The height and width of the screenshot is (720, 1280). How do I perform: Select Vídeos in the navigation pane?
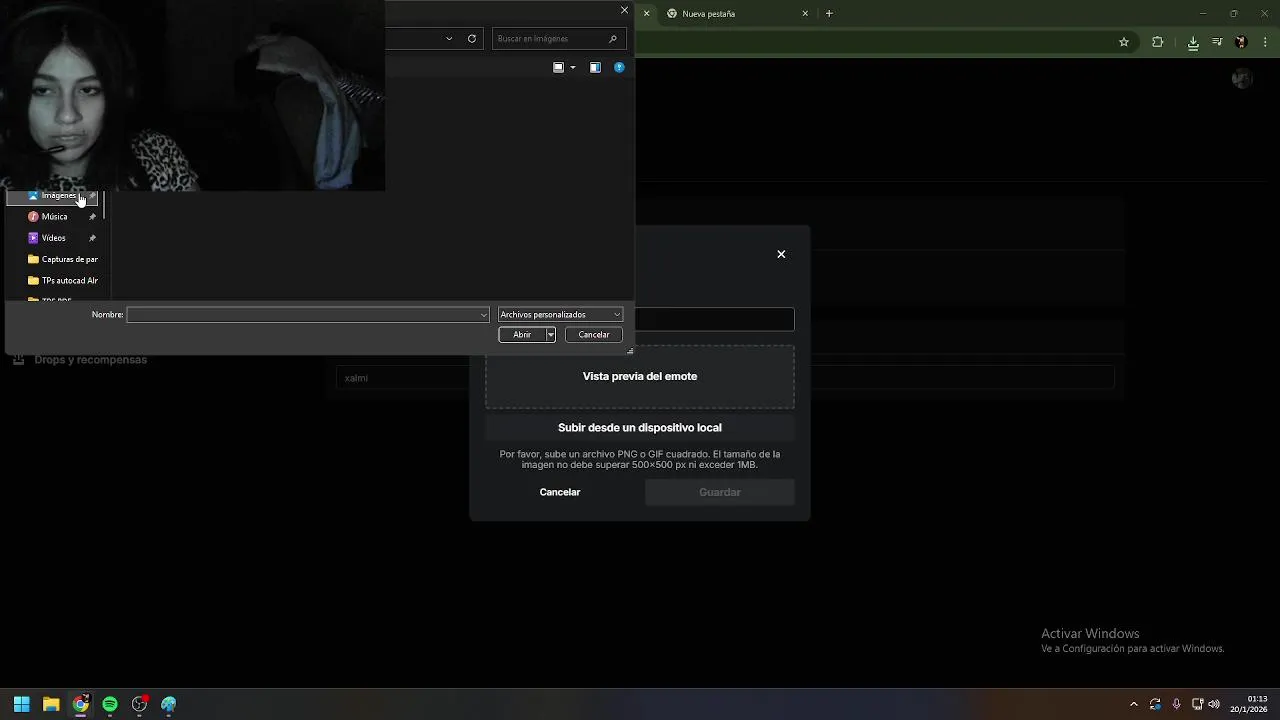[x=53, y=238]
